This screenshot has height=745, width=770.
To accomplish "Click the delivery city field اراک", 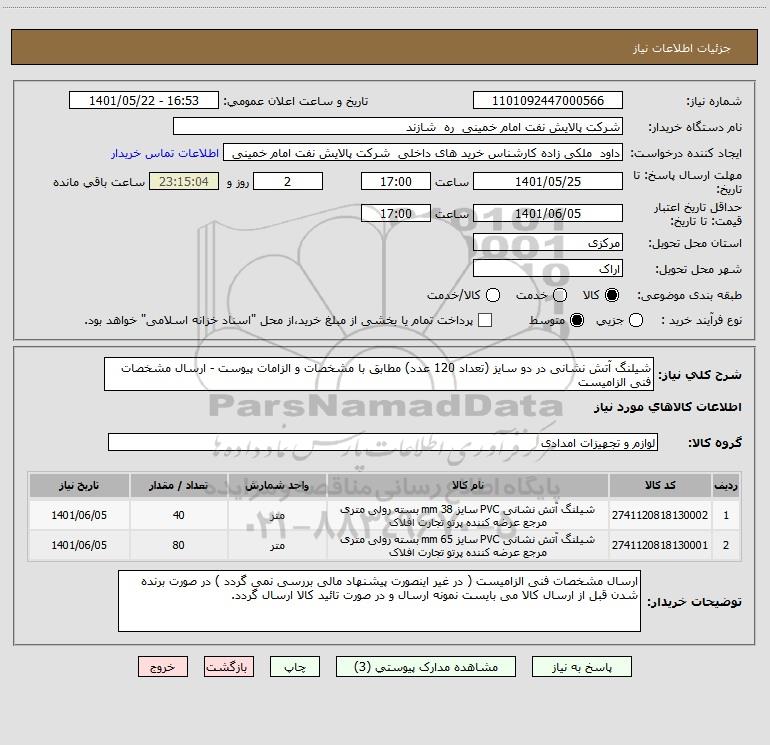I will pyautogui.click(x=548, y=269).
